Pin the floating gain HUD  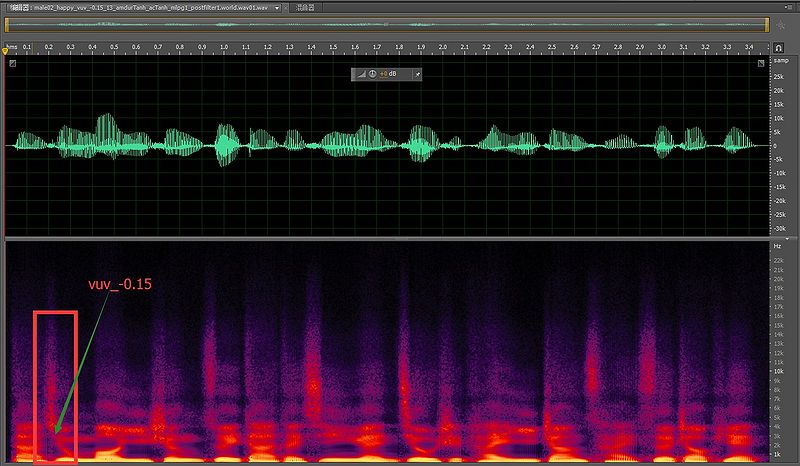point(417,74)
